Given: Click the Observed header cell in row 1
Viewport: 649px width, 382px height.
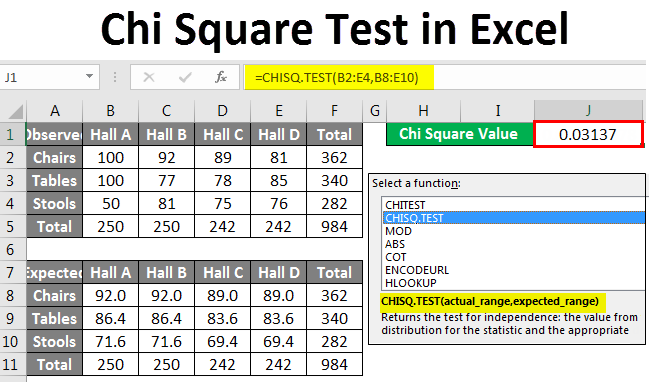Looking at the screenshot, I should tap(55, 135).
